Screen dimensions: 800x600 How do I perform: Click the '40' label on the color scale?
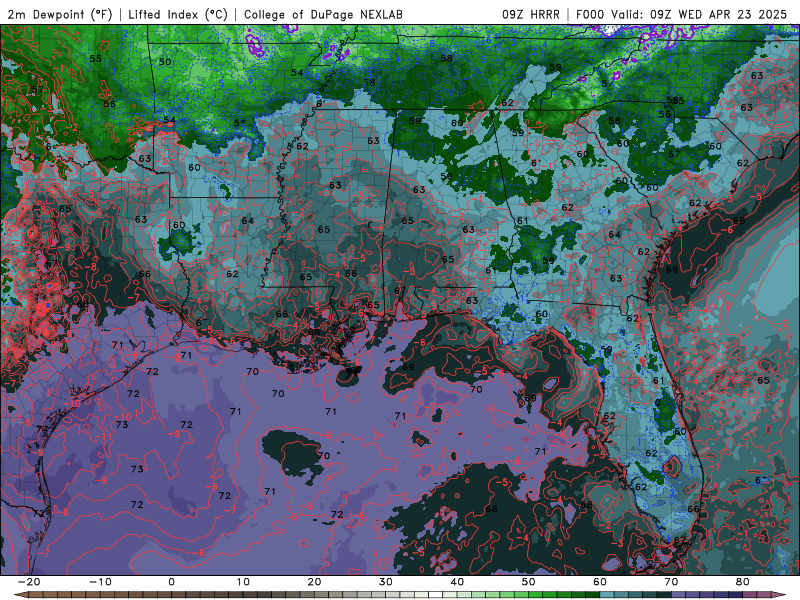(x=457, y=582)
